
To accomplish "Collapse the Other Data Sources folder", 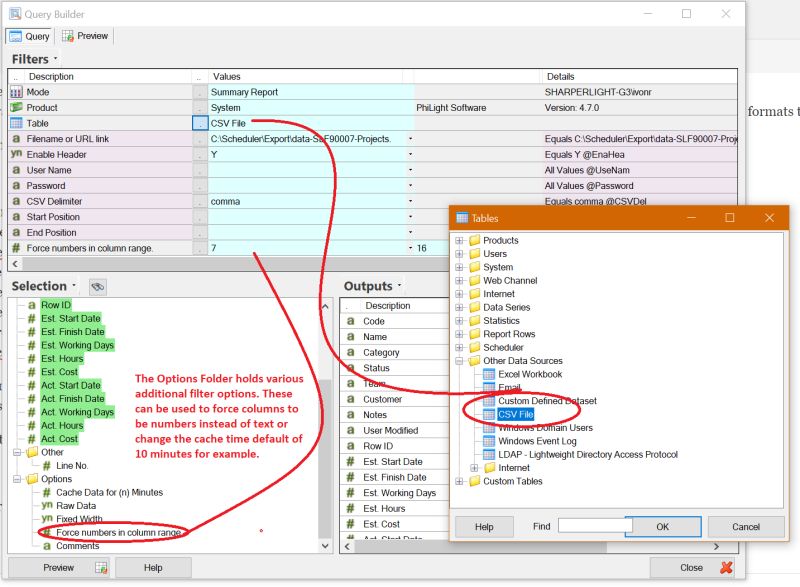I will pos(459,360).
